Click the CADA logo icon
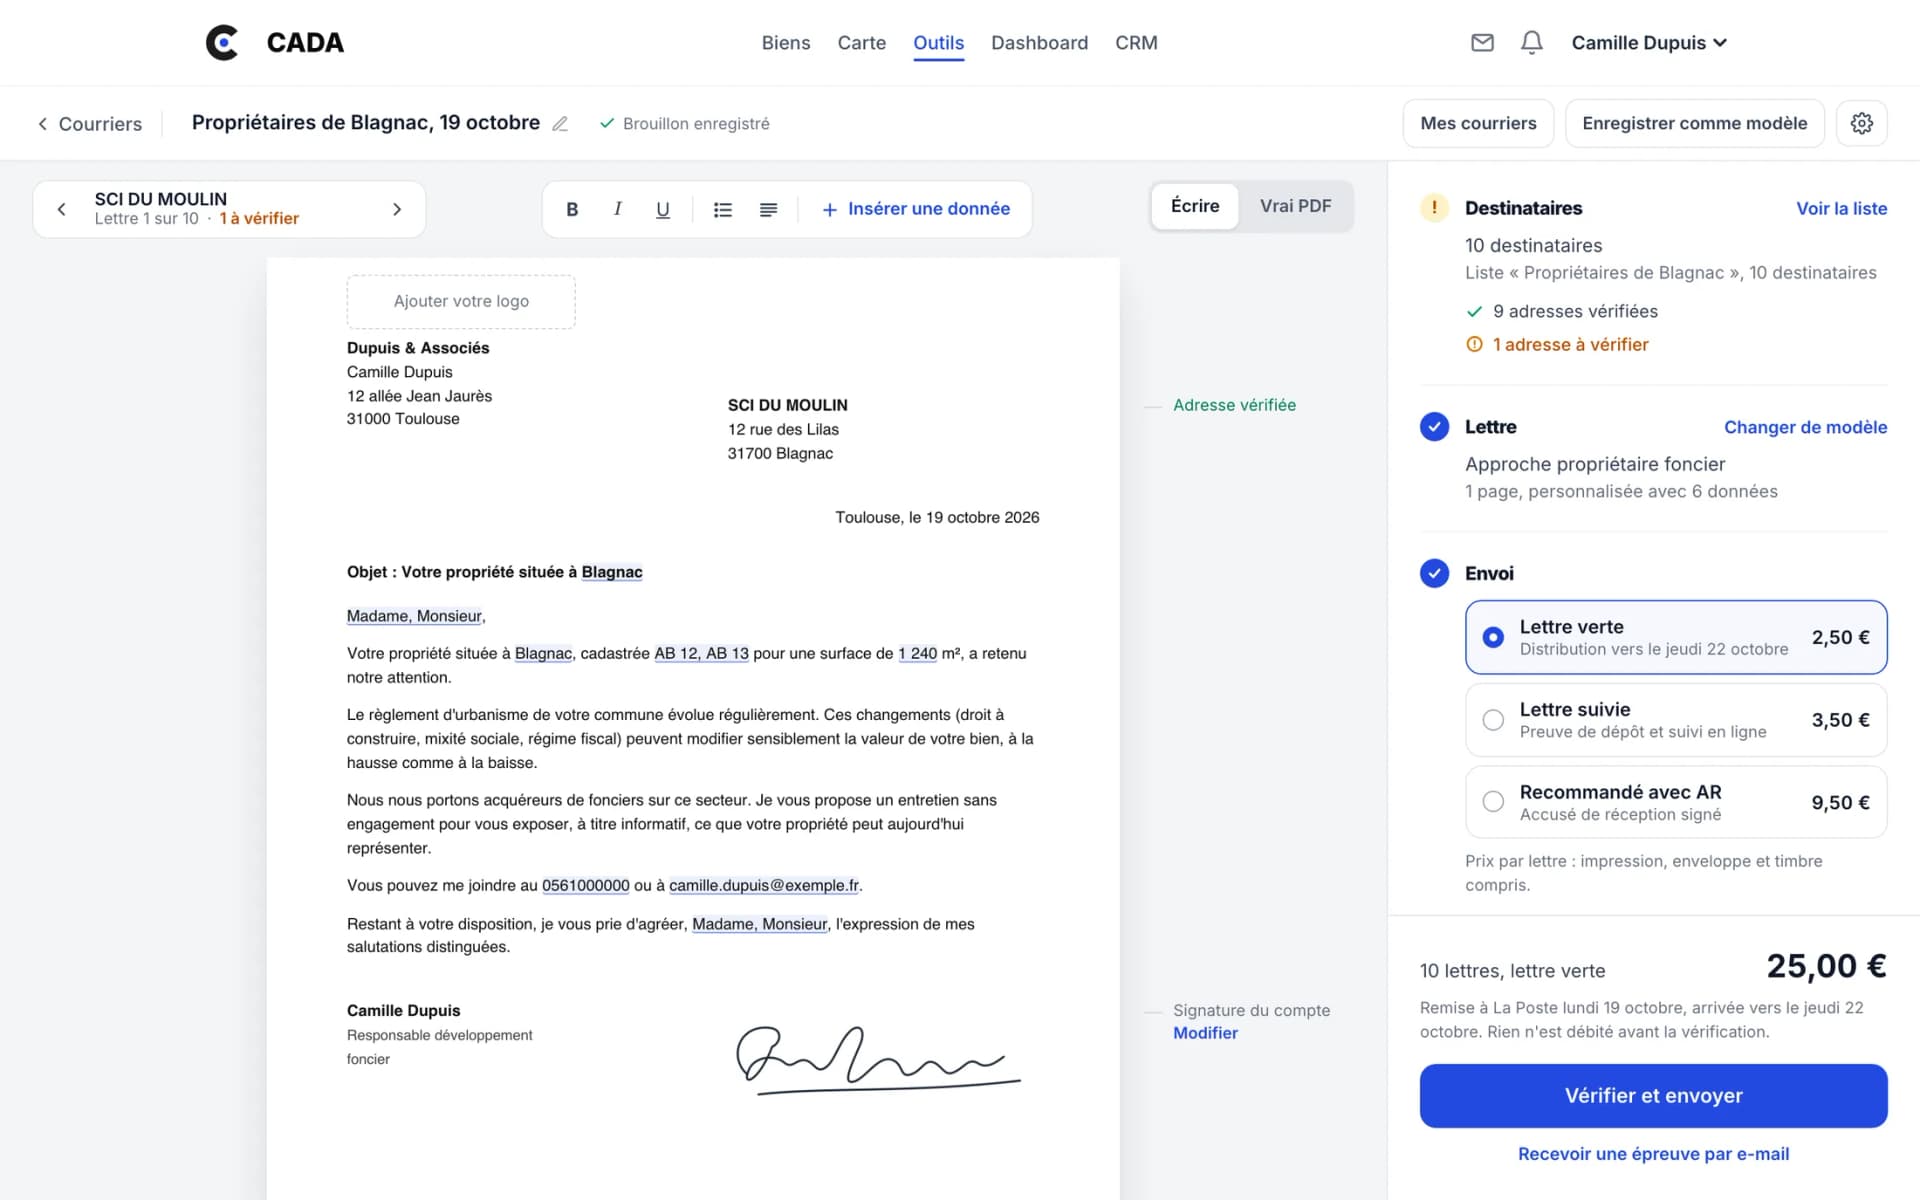Viewport: 1920px width, 1200px height. coord(222,43)
